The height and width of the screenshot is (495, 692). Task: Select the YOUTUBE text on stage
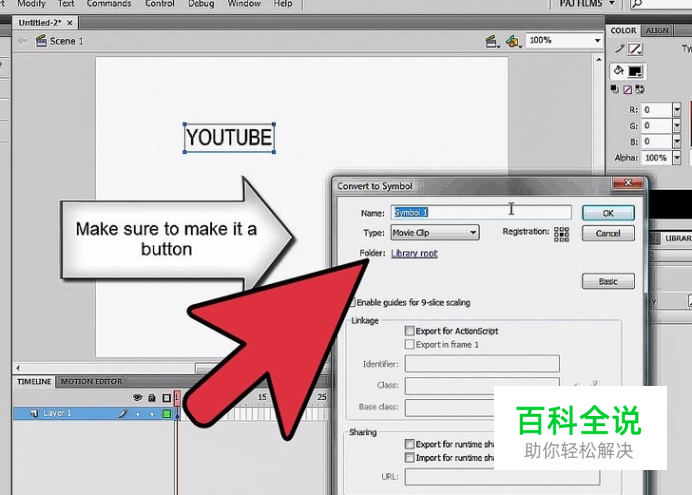[229, 138]
